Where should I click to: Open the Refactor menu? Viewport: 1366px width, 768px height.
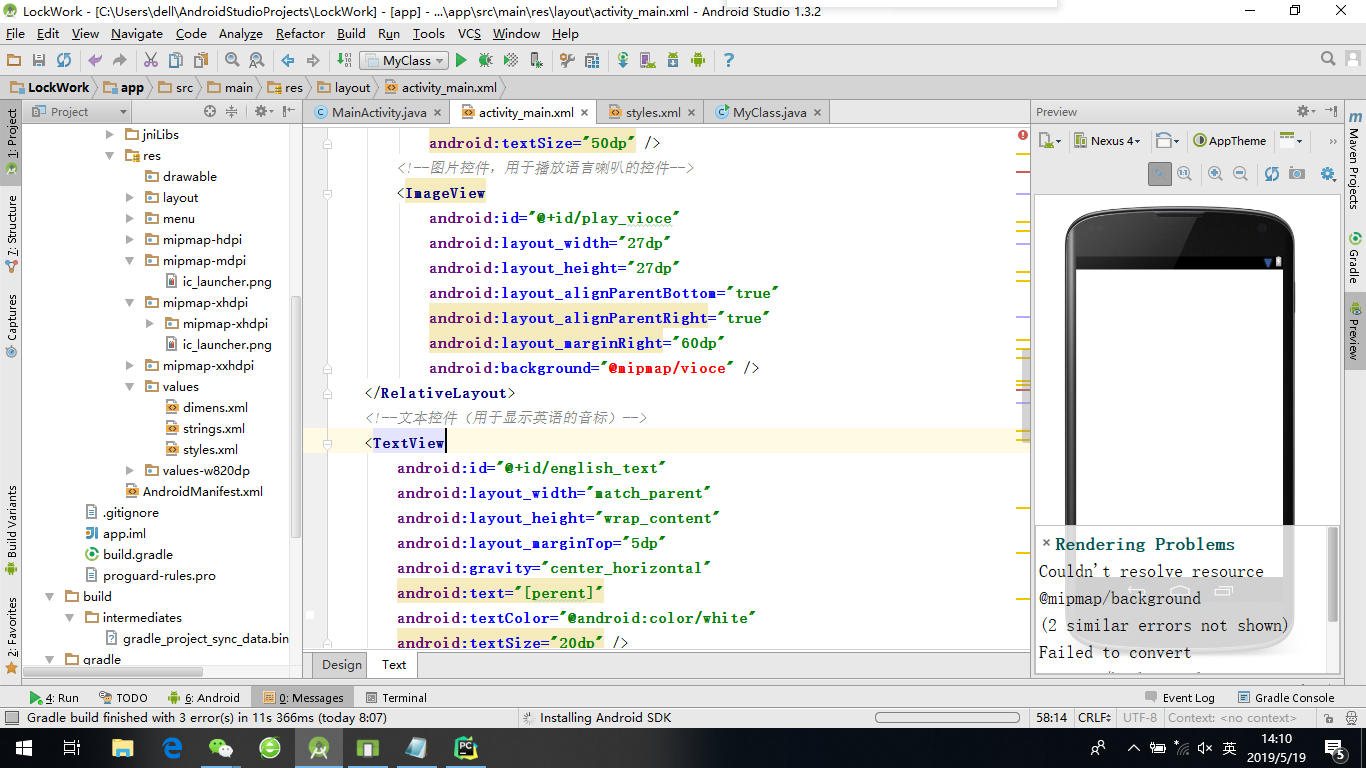tap(300, 33)
